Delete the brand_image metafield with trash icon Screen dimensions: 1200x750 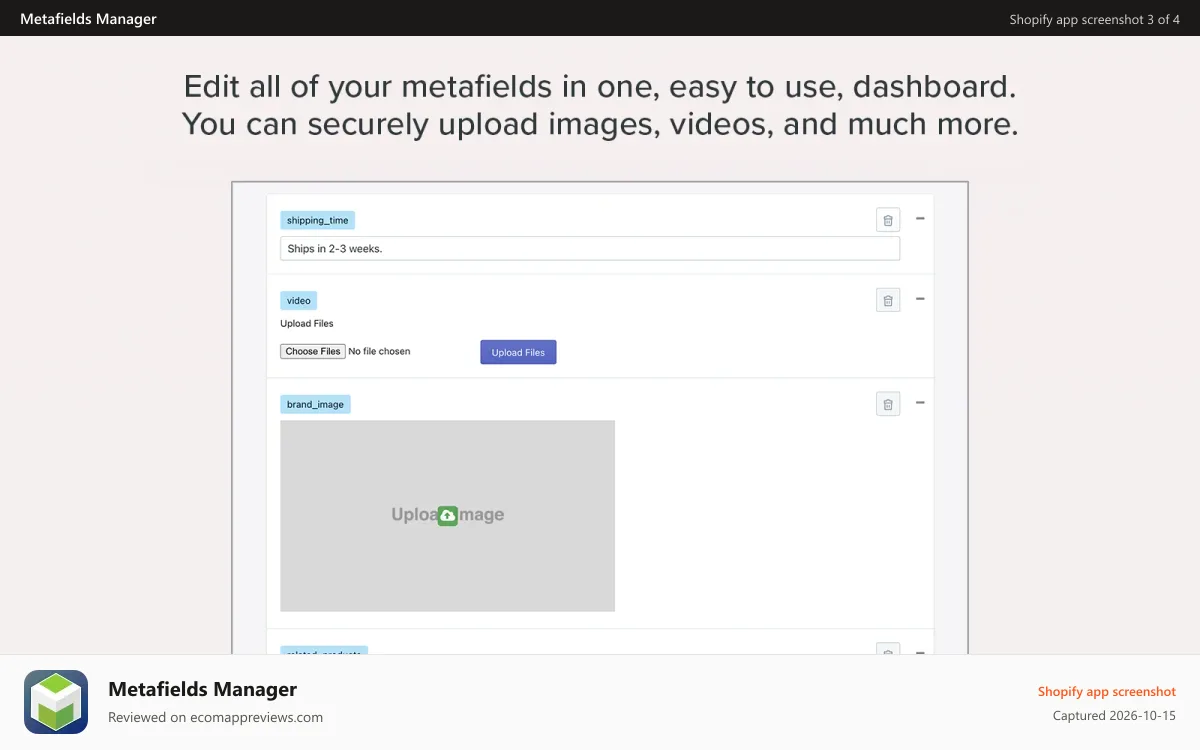pyautogui.click(x=888, y=404)
